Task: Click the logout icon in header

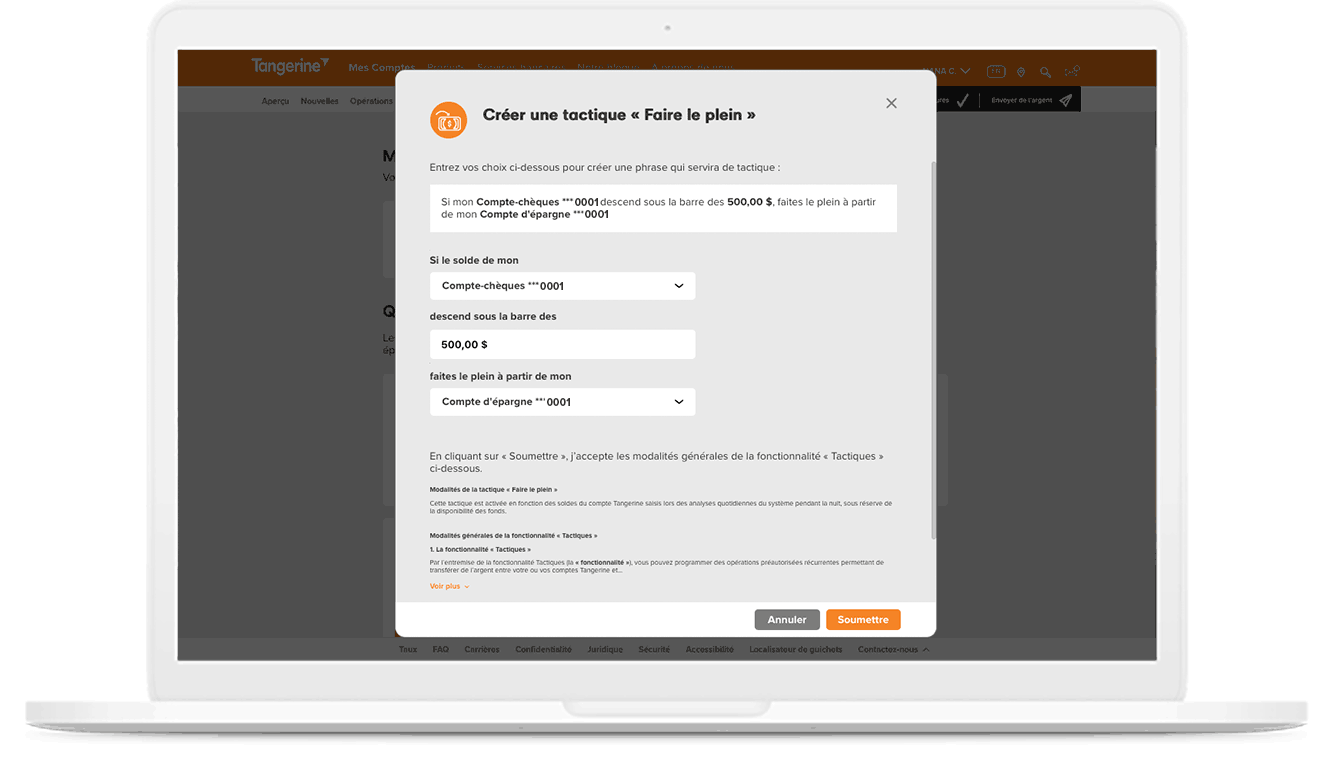Action: (1072, 71)
